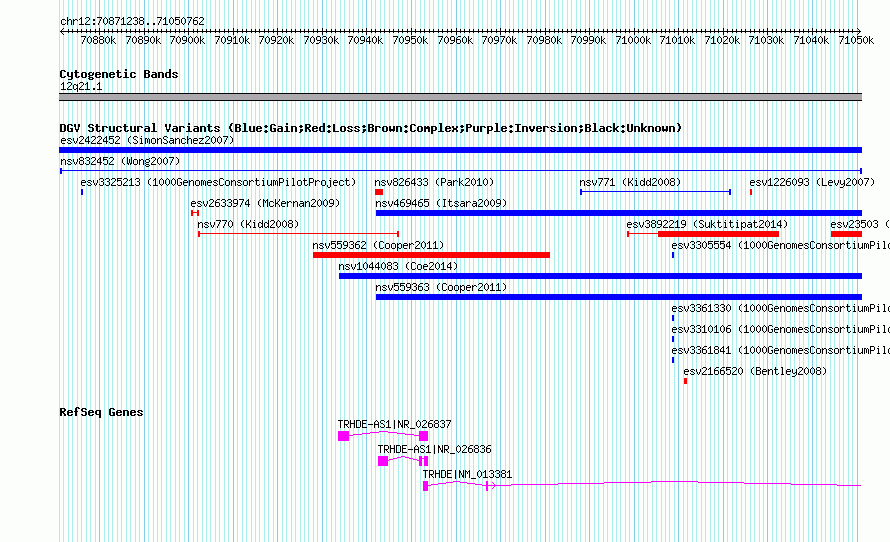
Task: Click the esv2166520 Bentley2008 red marker
Action: (x=686, y=381)
